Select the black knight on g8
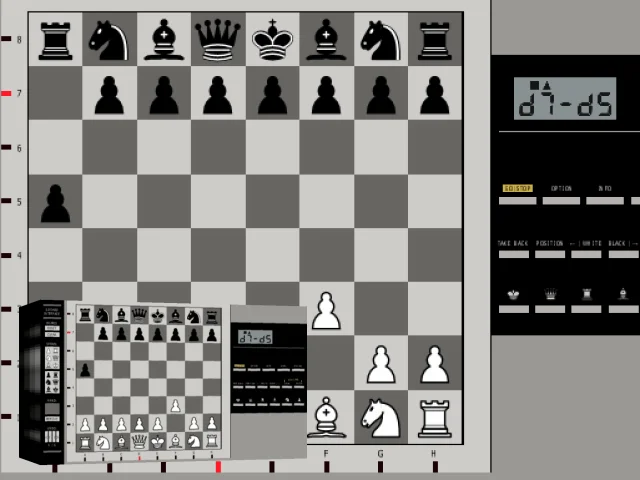The height and width of the screenshot is (480, 640). point(380,40)
